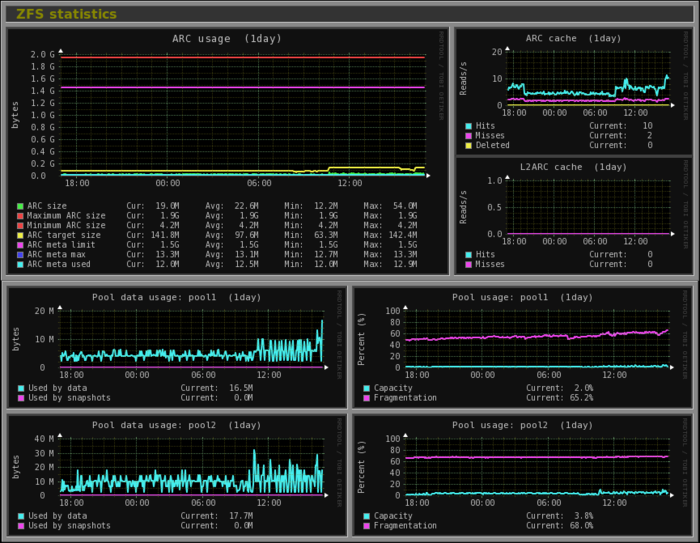Viewport: 700px width, 543px height.
Task: Click the ZFS statistics section title
Action: pyautogui.click(x=66, y=14)
